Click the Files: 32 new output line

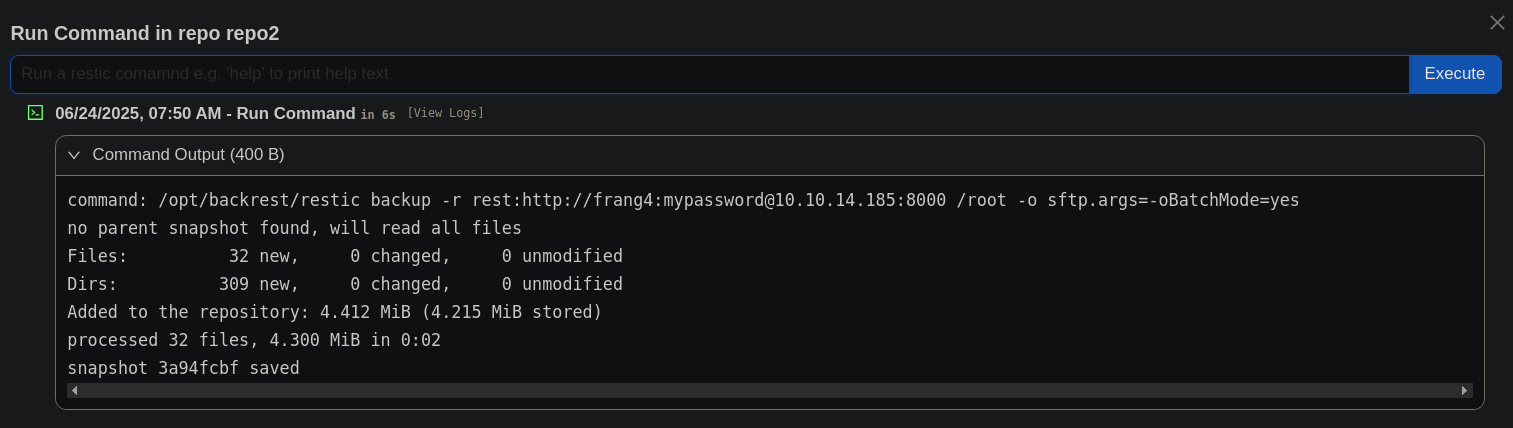[x=345, y=256]
